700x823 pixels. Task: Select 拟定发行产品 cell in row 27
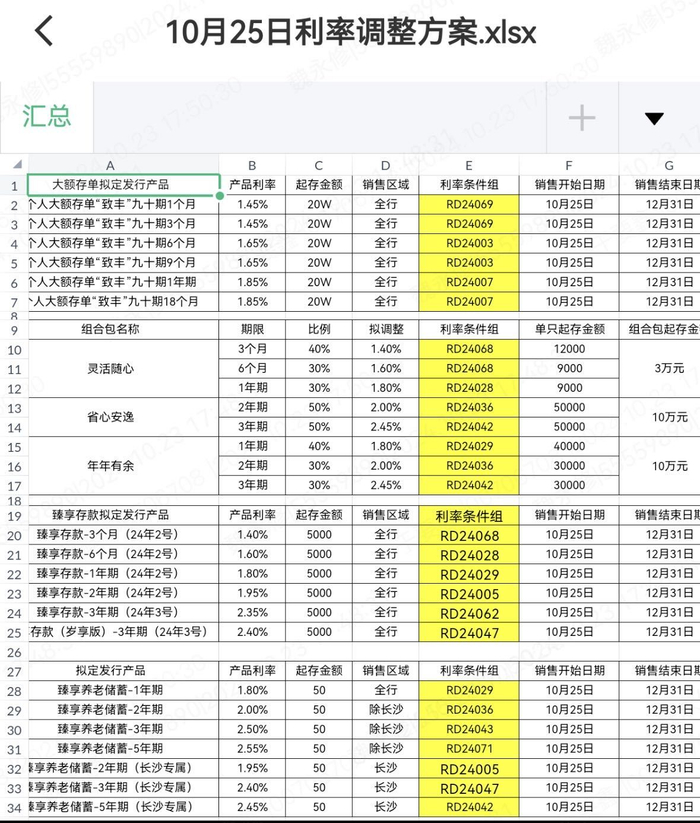(x=123, y=670)
